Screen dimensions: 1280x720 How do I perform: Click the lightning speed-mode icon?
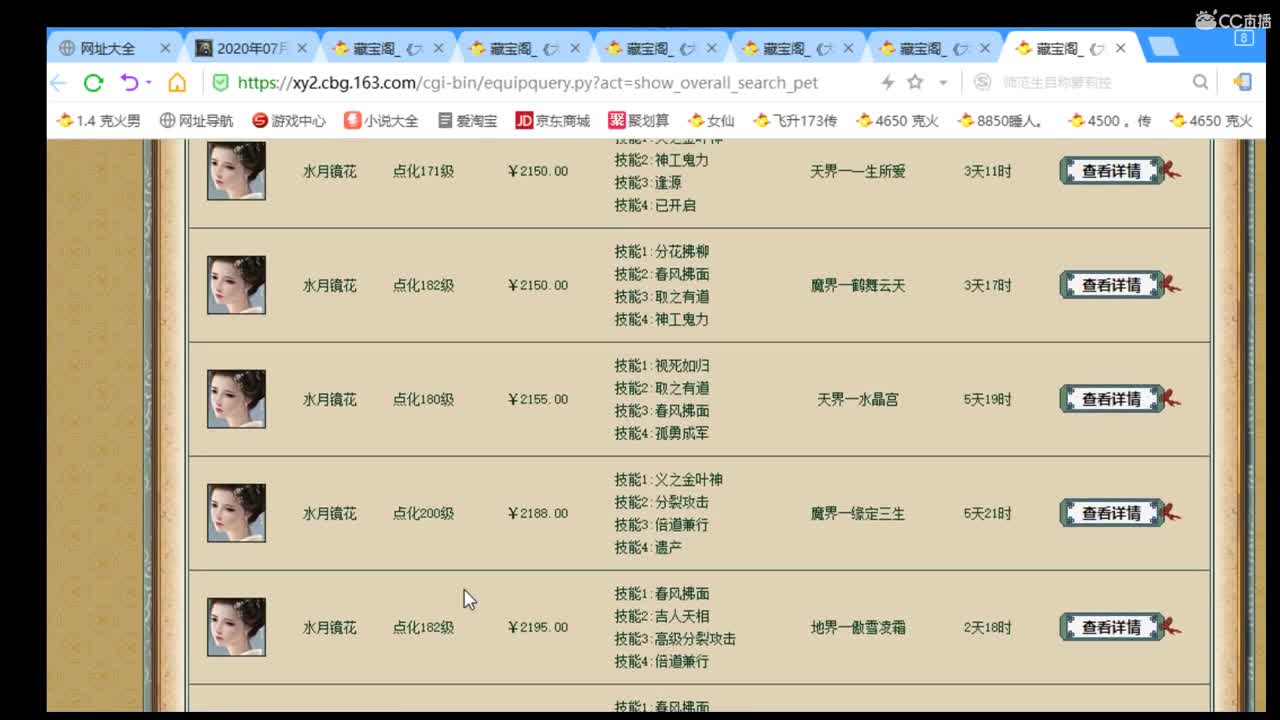887,83
